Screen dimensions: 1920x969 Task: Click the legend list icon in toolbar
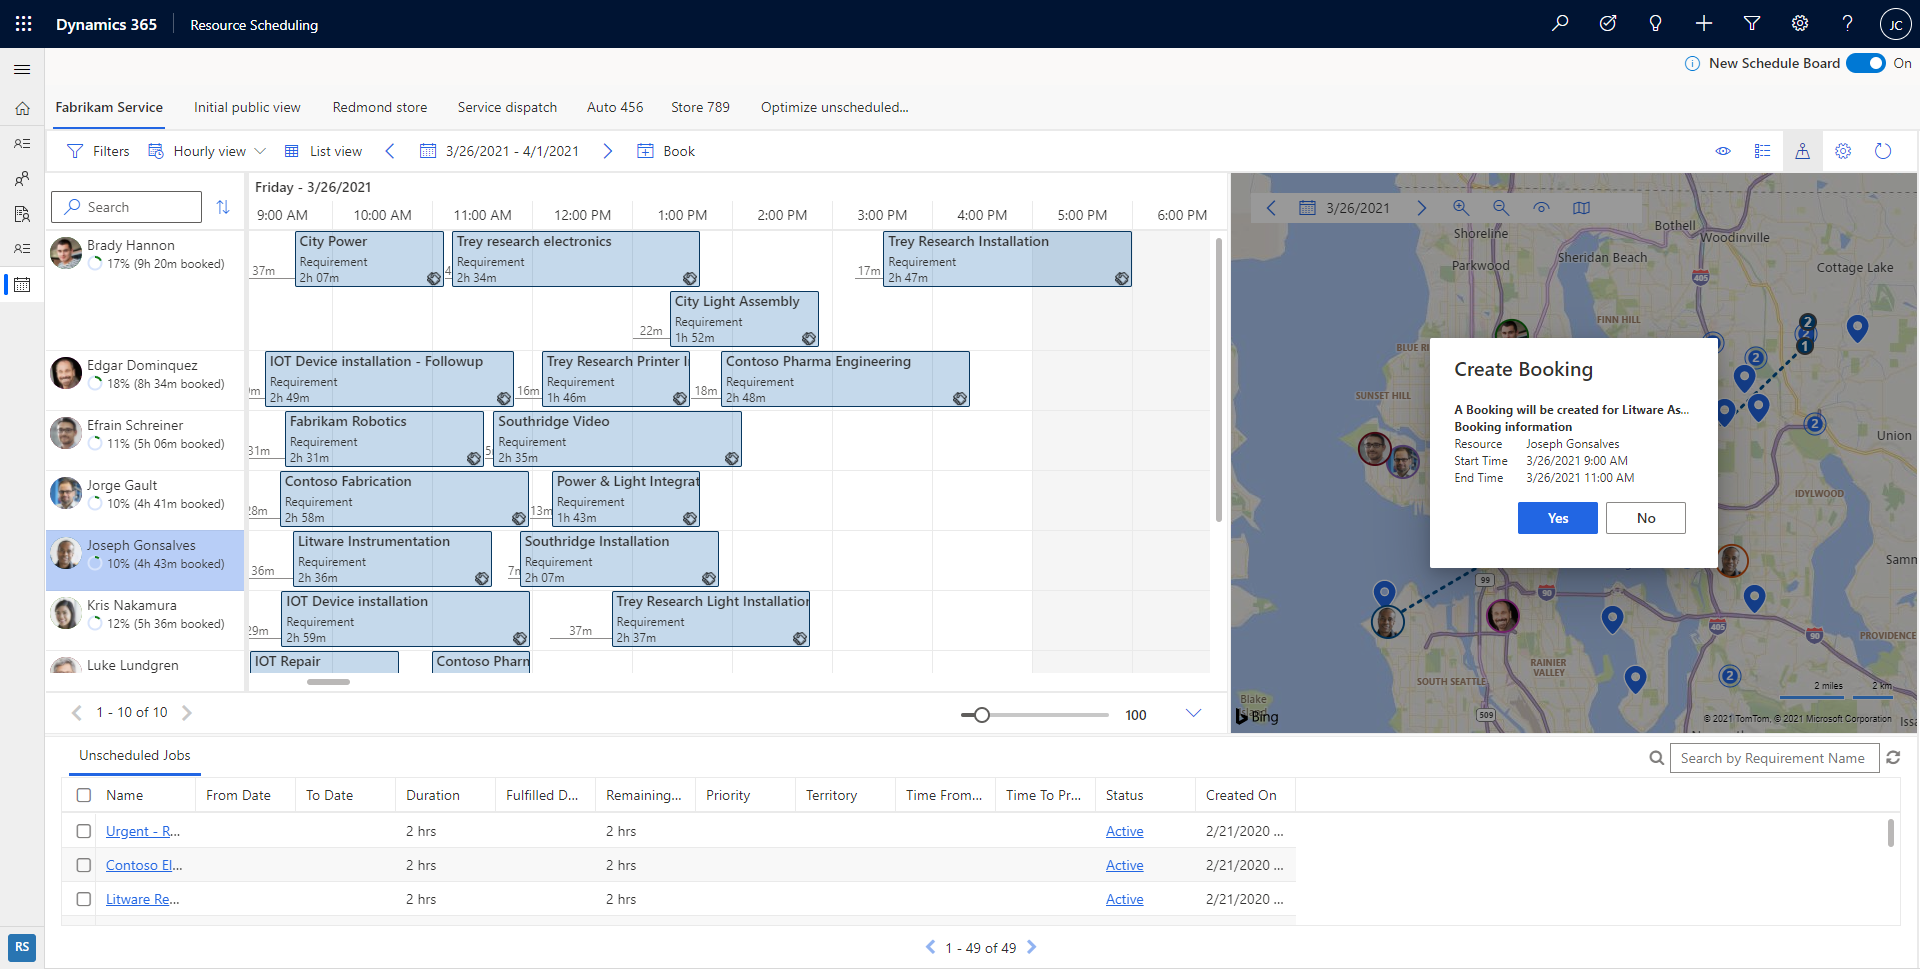[x=1763, y=151]
